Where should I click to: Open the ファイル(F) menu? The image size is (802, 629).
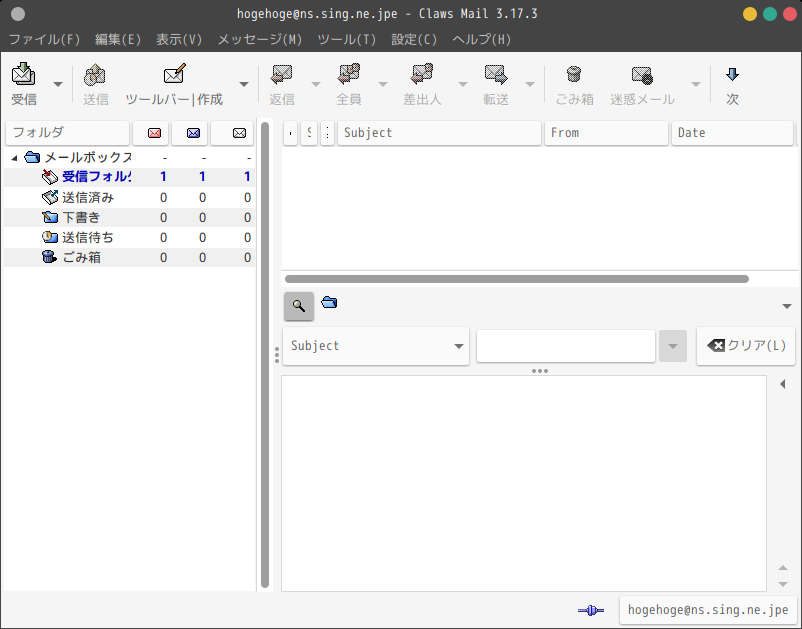44,39
